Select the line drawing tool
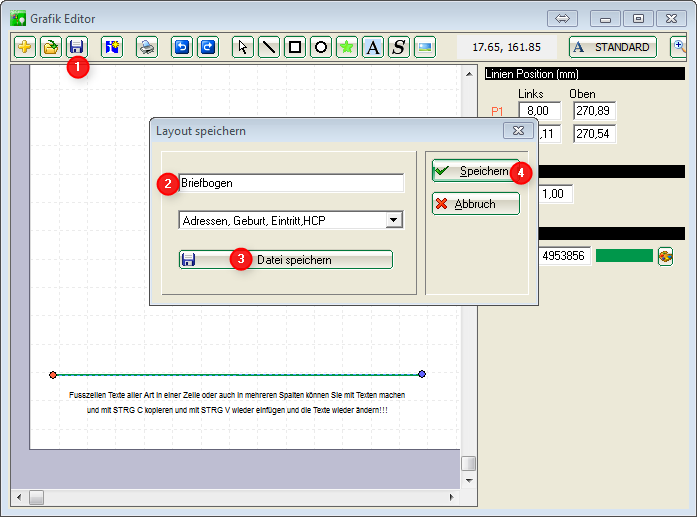The height and width of the screenshot is (517, 697). click(x=269, y=47)
